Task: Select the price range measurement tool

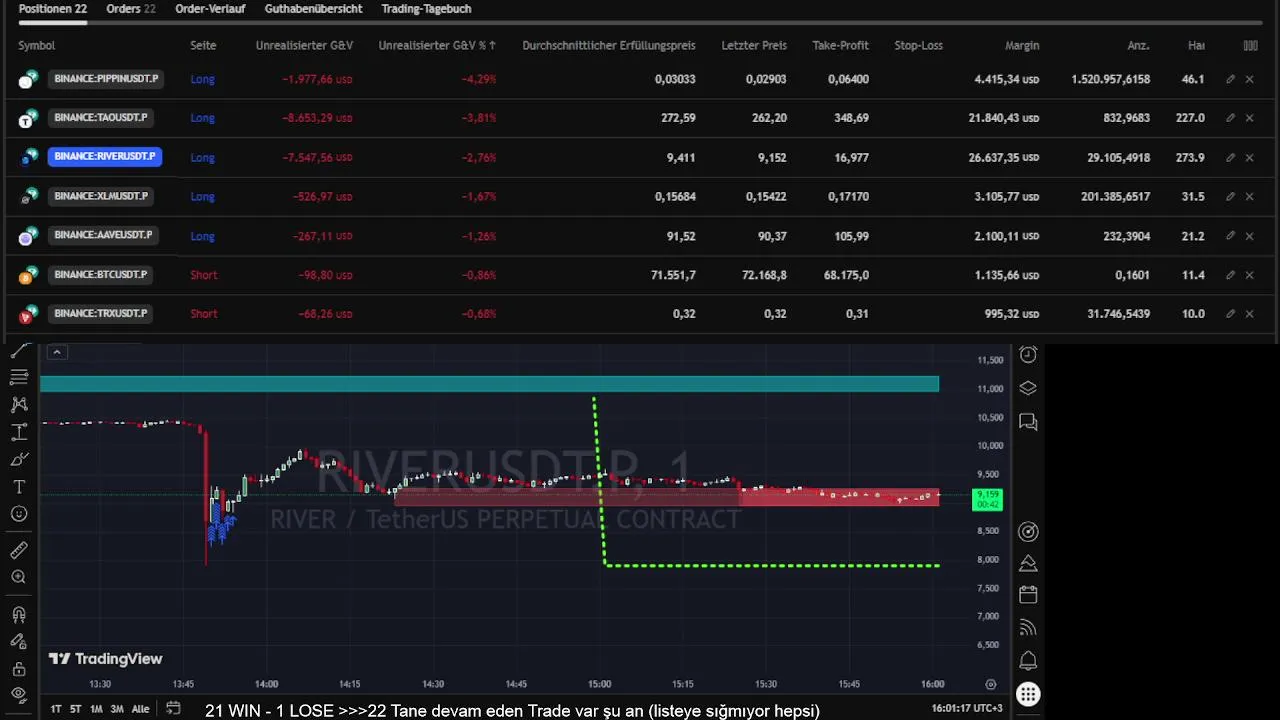Action: [x=19, y=433]
